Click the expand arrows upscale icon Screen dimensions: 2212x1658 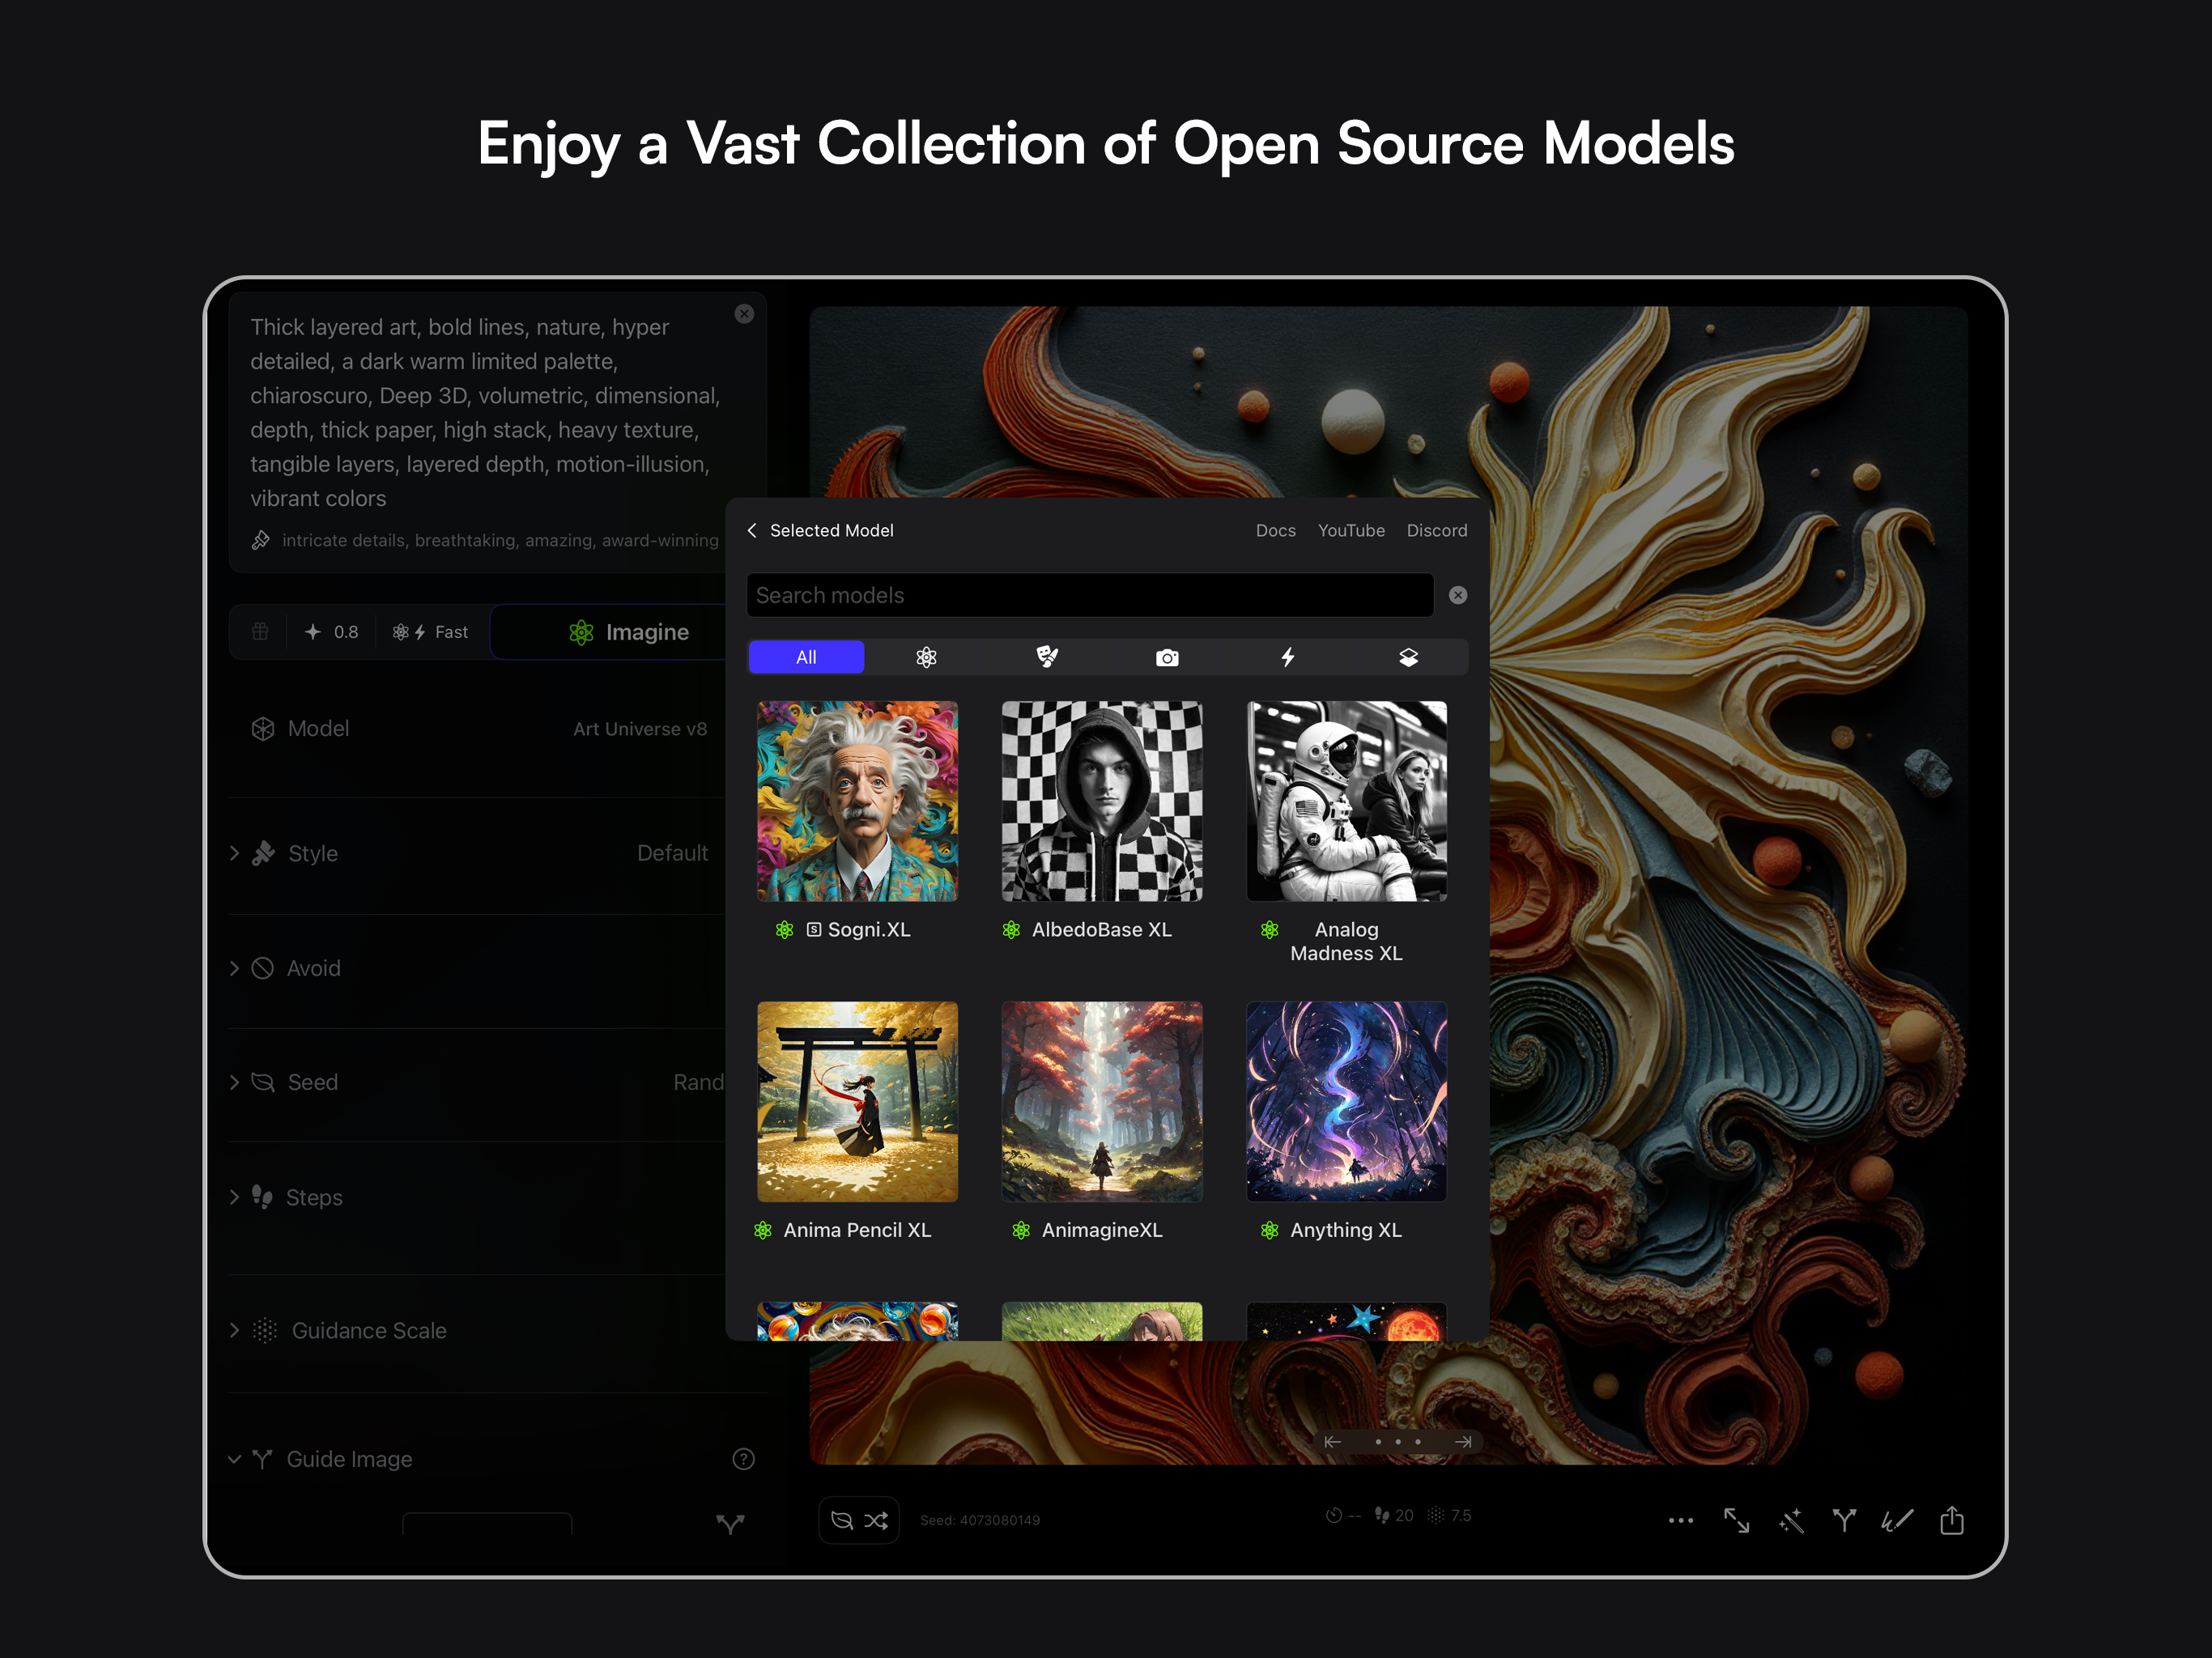tap(1736, 1521)
